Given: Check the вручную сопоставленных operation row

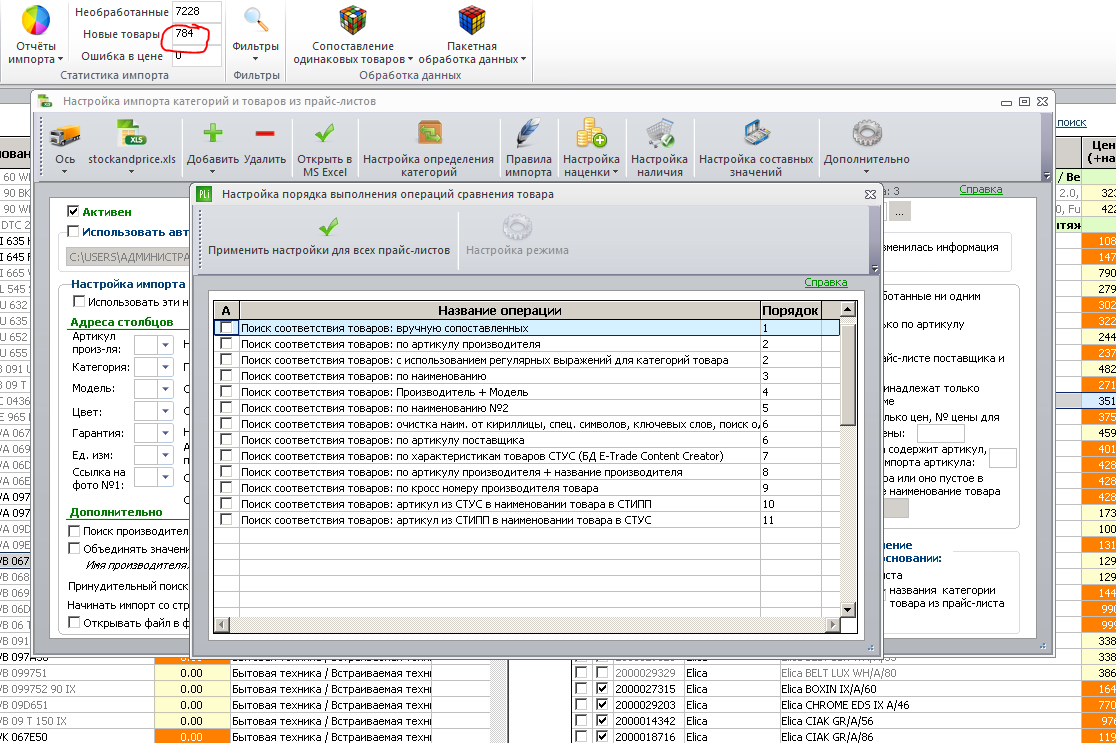Looking at the screenshot, I should (x=226, y=328).
